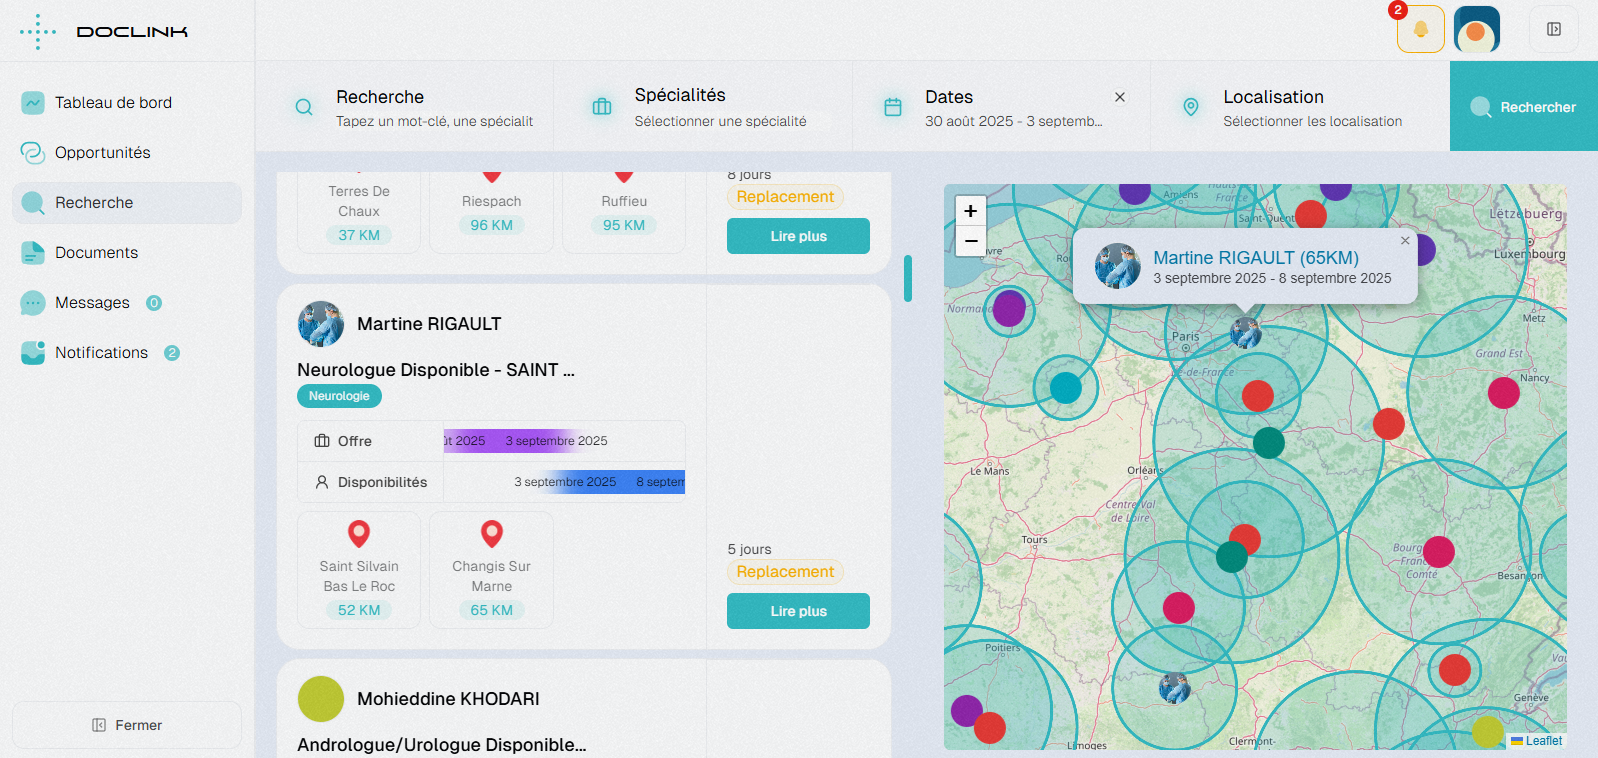This screenshot has width=1598, height=758.
Task: Click the cyan map marker near Normandie
Action: 1065,387
